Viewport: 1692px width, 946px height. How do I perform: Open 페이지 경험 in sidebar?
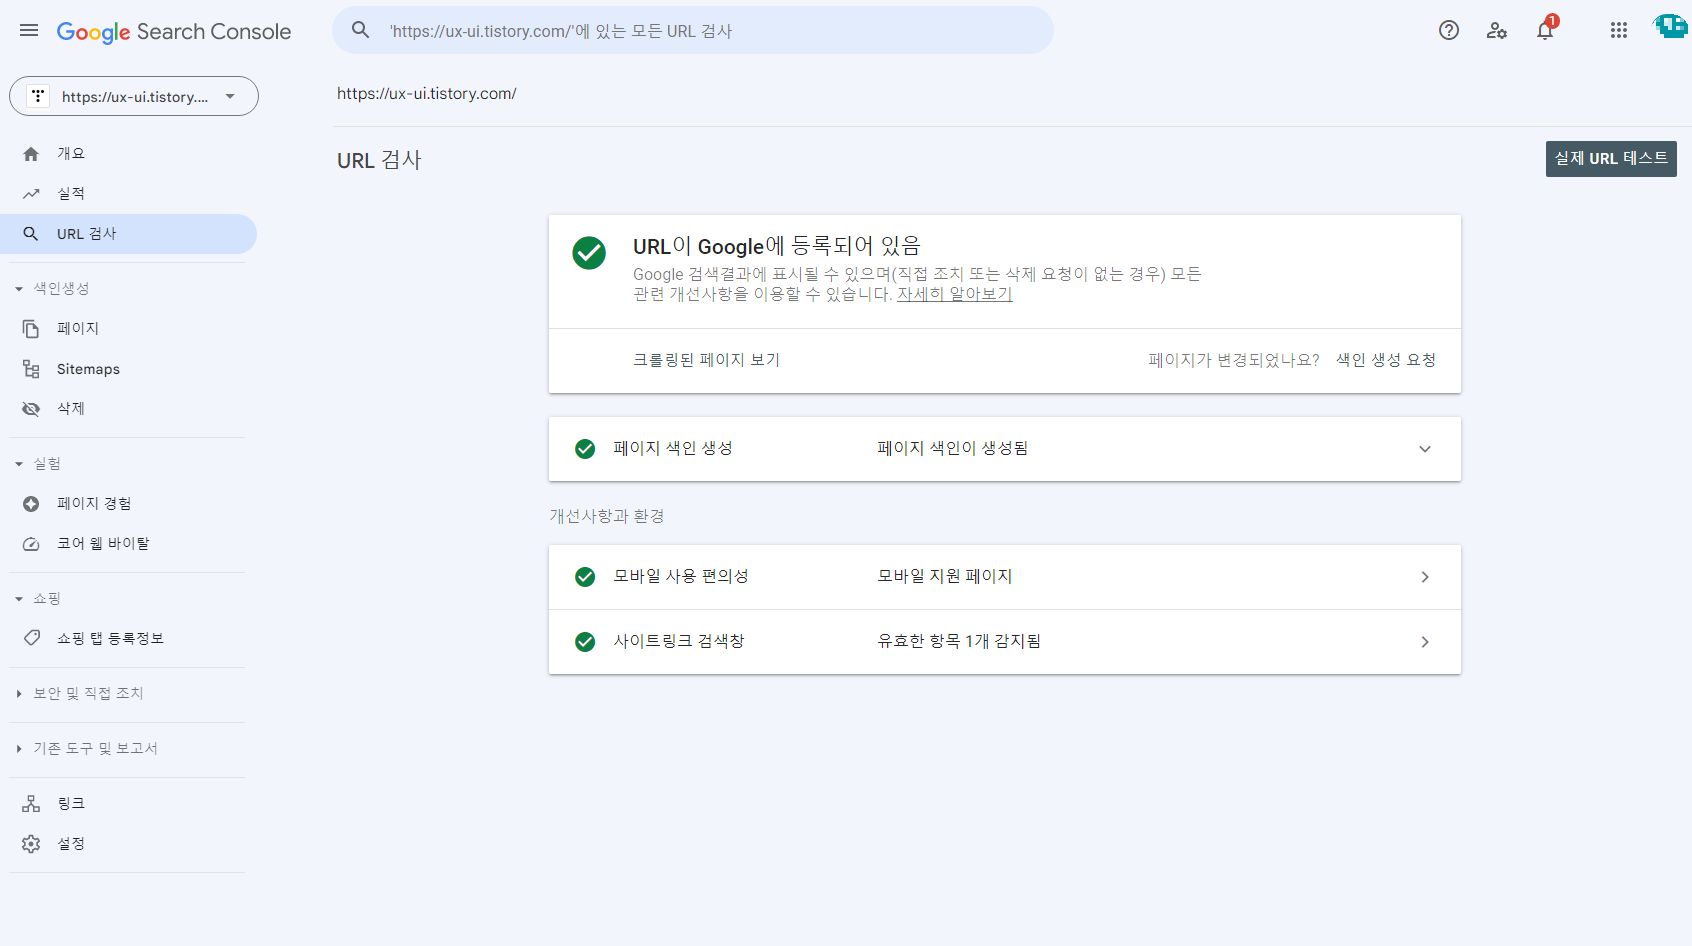pyautogui.click(x=128, y=504)
